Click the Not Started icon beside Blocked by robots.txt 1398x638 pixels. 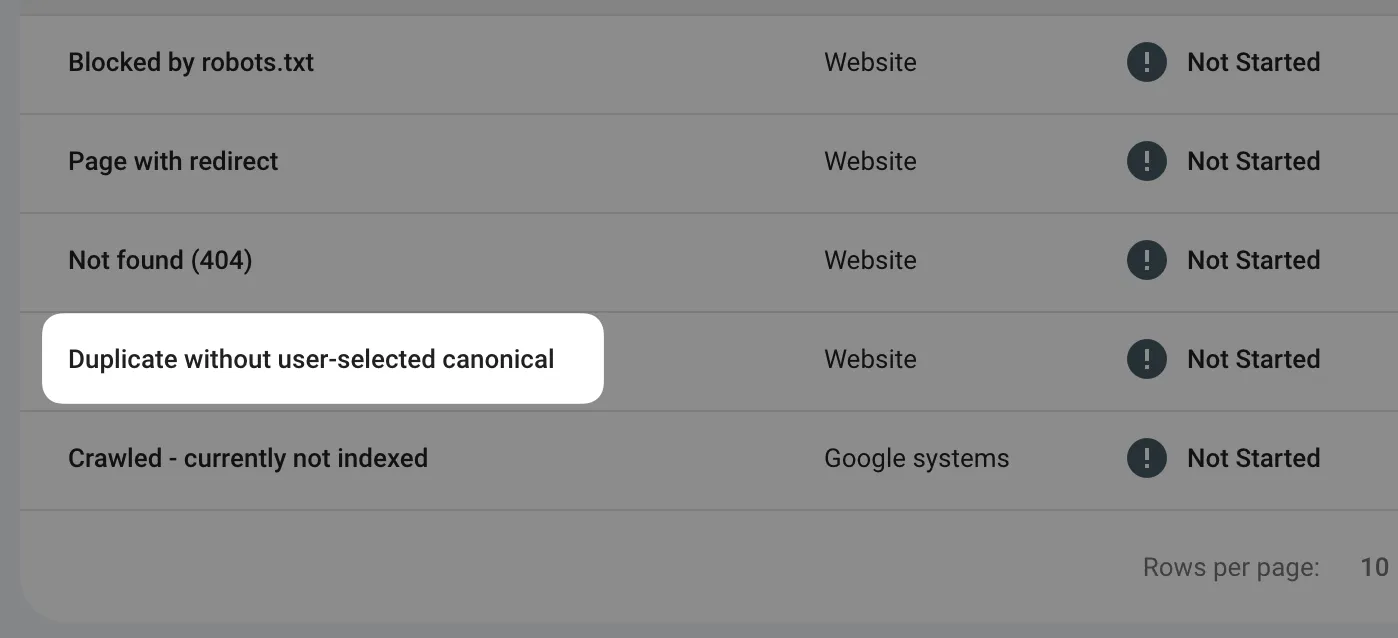click(1146, 62)
